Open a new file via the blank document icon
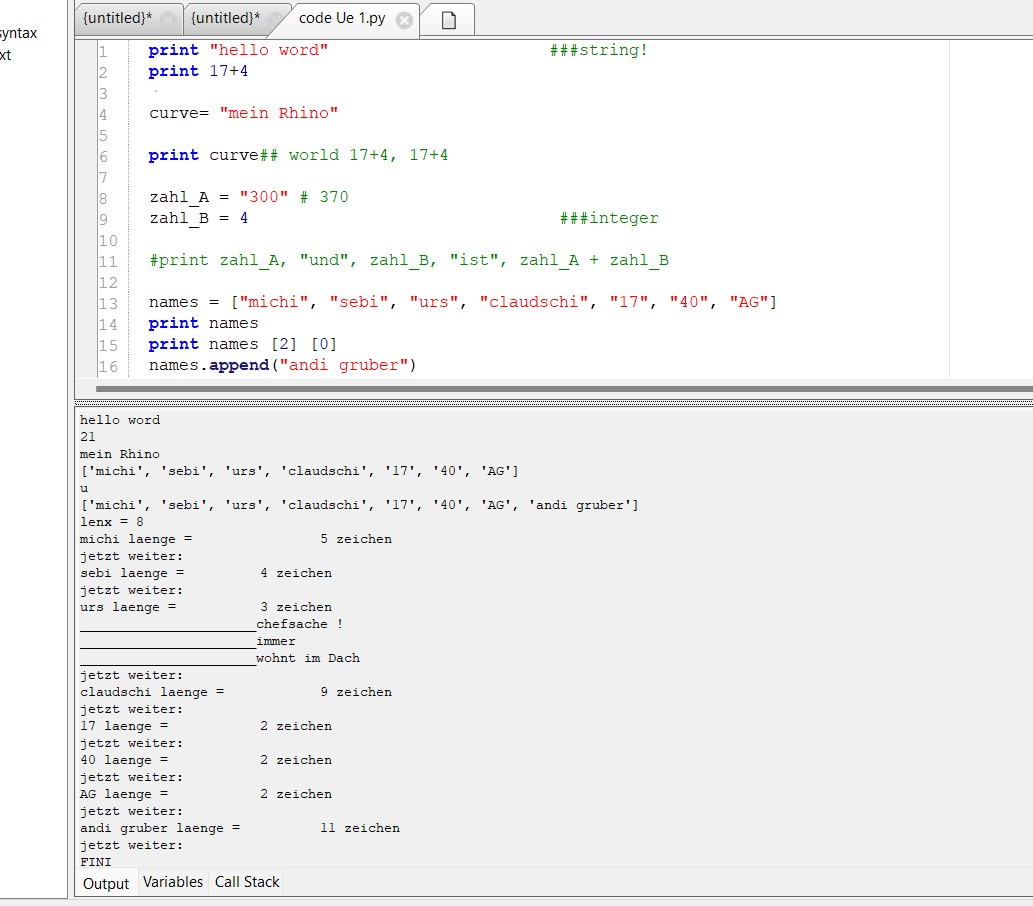 click(447, 18)
